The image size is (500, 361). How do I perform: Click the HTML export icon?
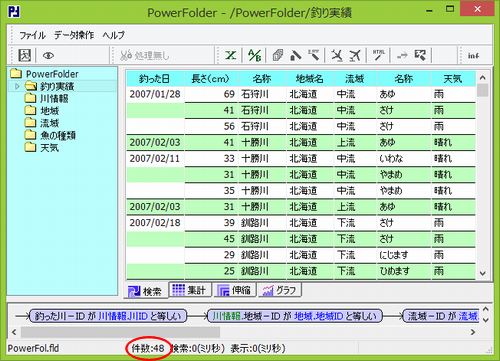click(x=379, y=55)
